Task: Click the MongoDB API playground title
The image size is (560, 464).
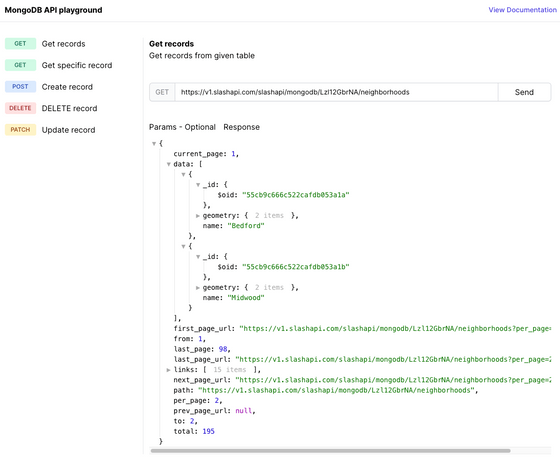Action: (53, 10)
